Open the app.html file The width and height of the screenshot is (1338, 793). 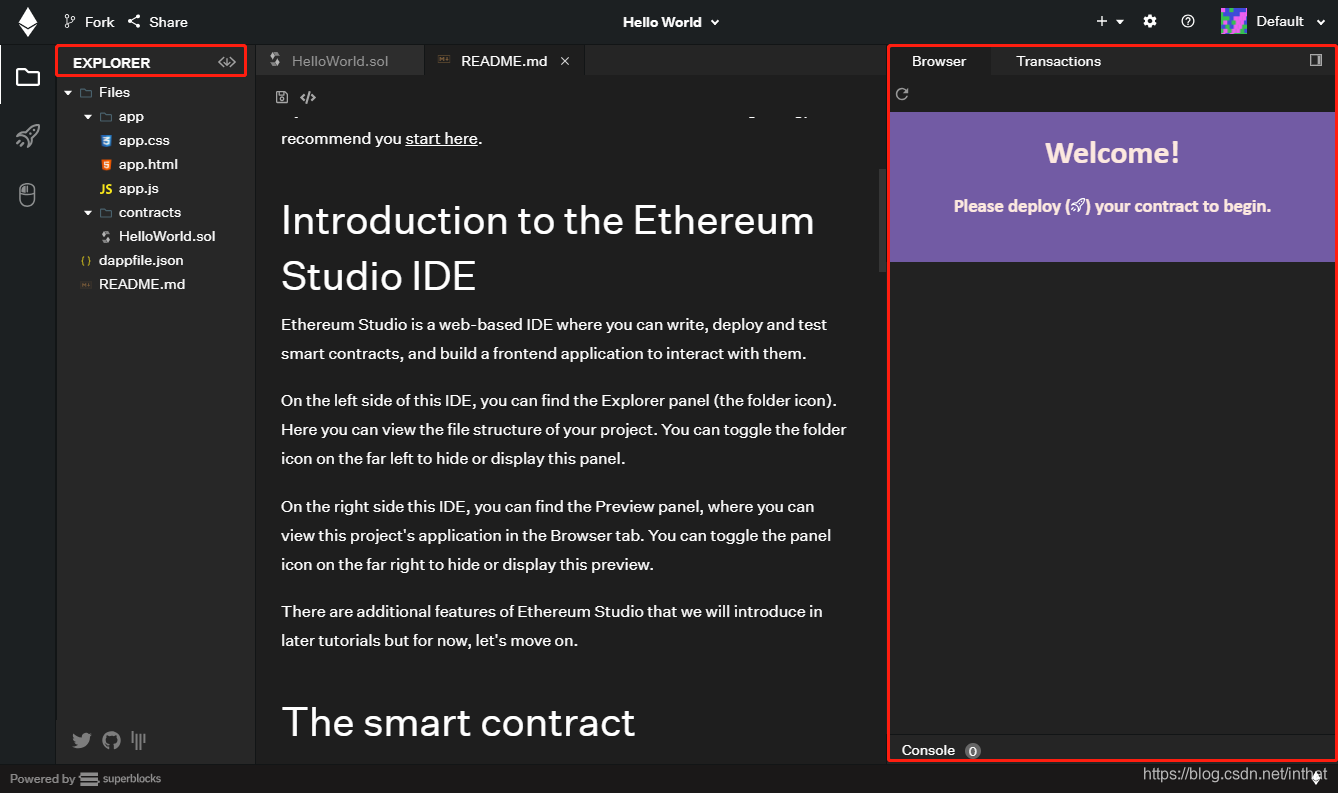(148, 165)
